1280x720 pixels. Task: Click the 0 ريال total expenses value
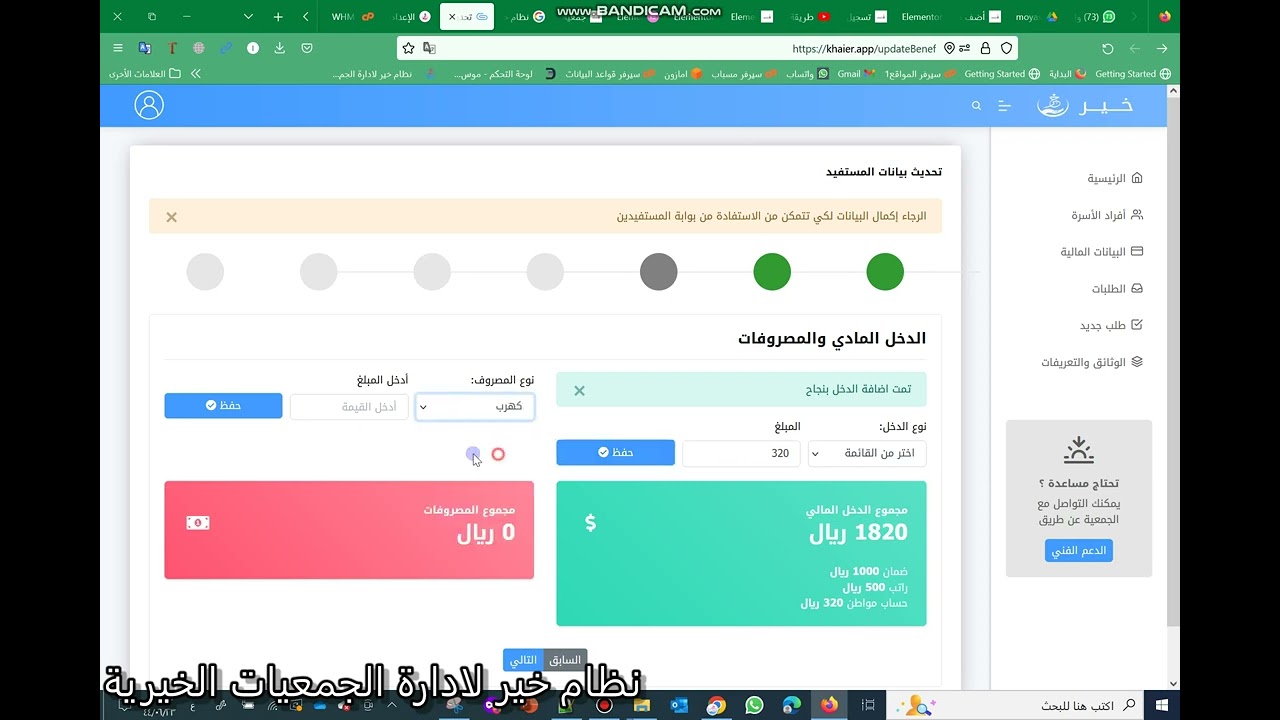(486, 533)
